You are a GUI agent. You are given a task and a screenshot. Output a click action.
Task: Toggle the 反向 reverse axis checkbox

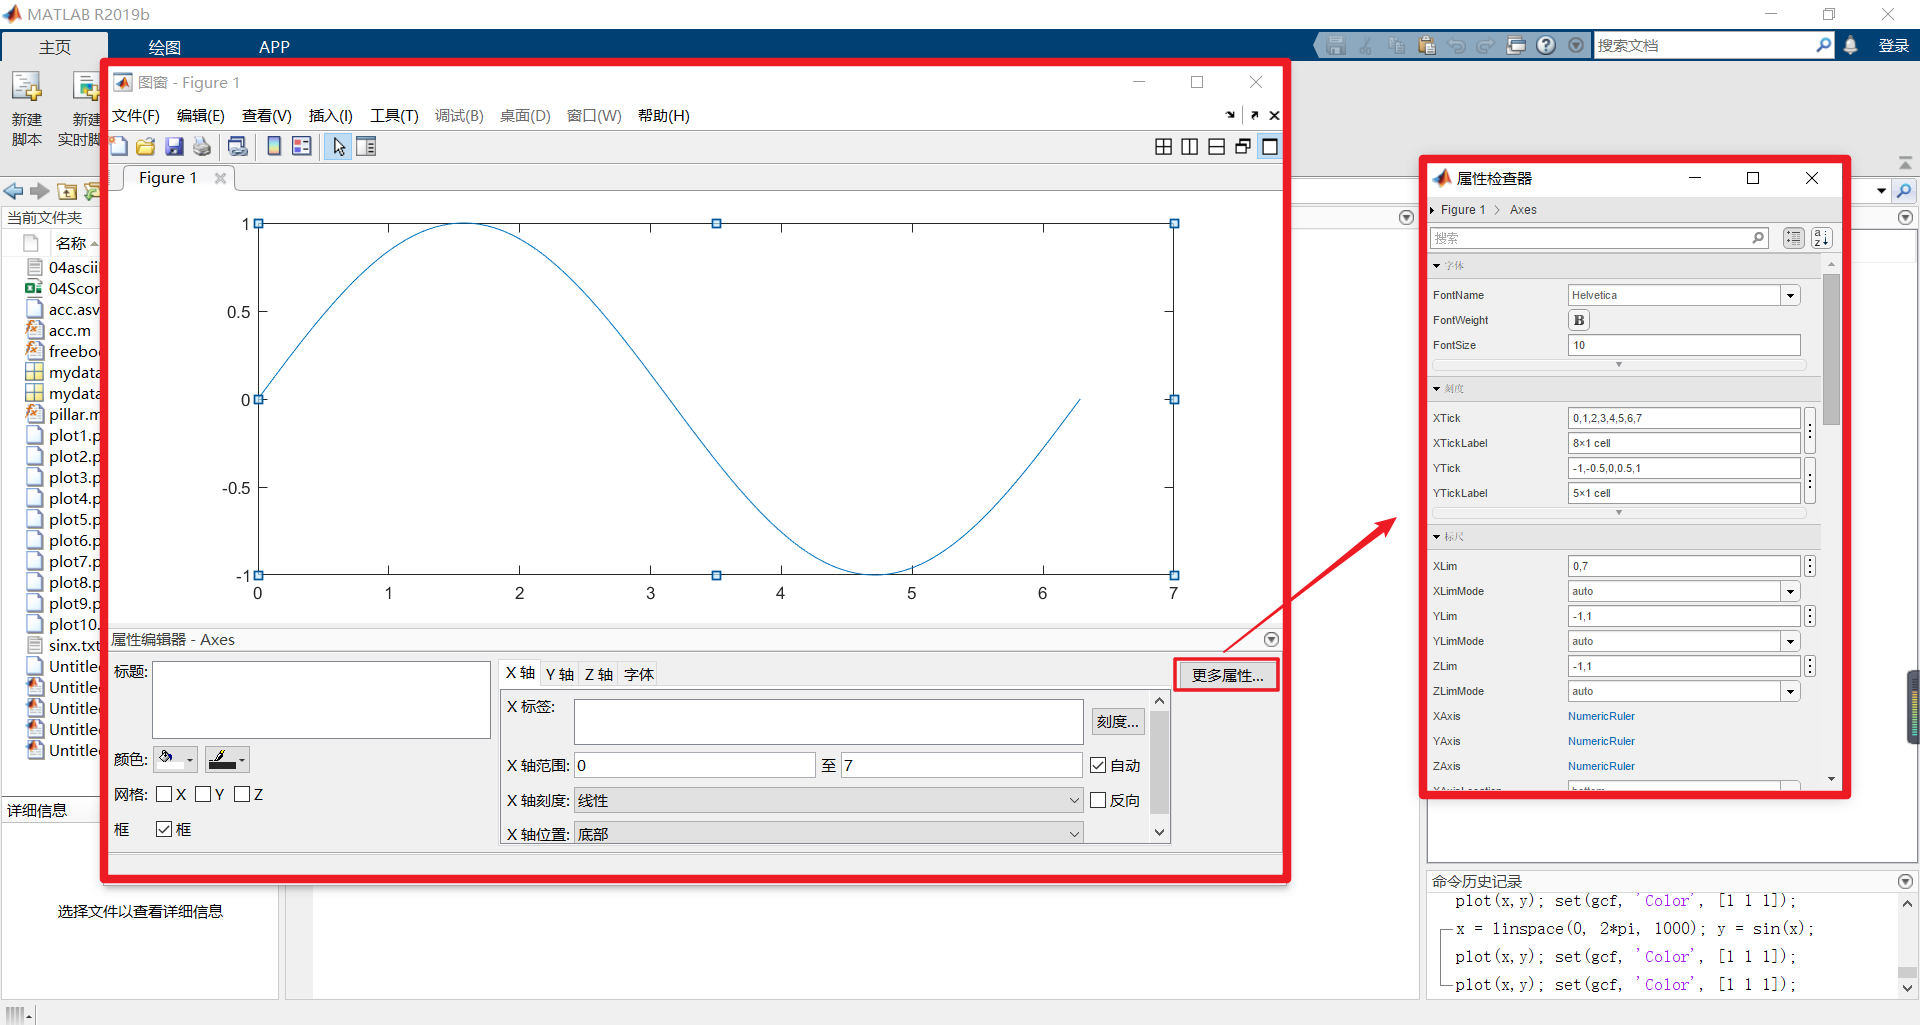tap(1098, 800)
